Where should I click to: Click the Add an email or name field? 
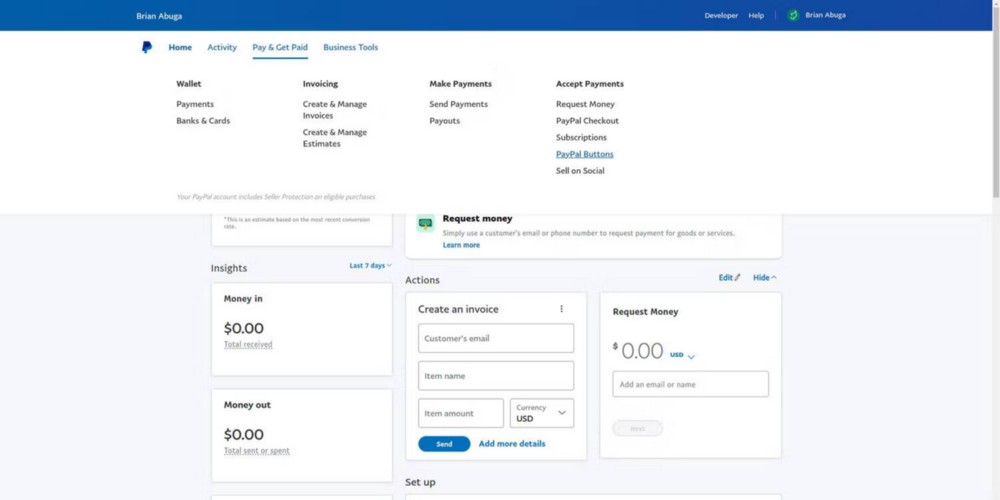690,384
